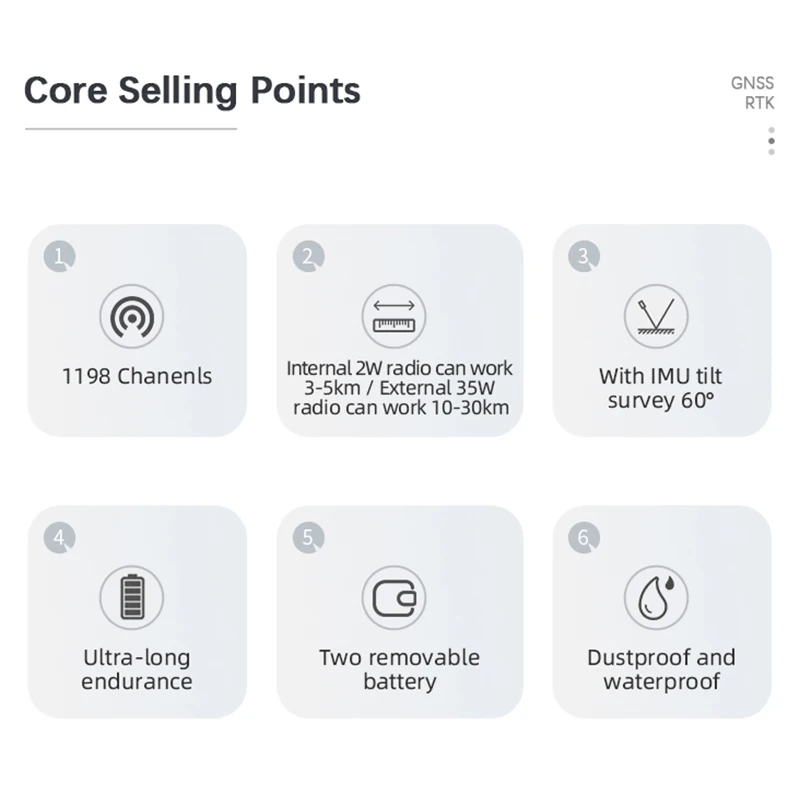The width and height of the screenshot is (800, 800).
Task: Click the waterproof droplet icon
Action: 656,597
